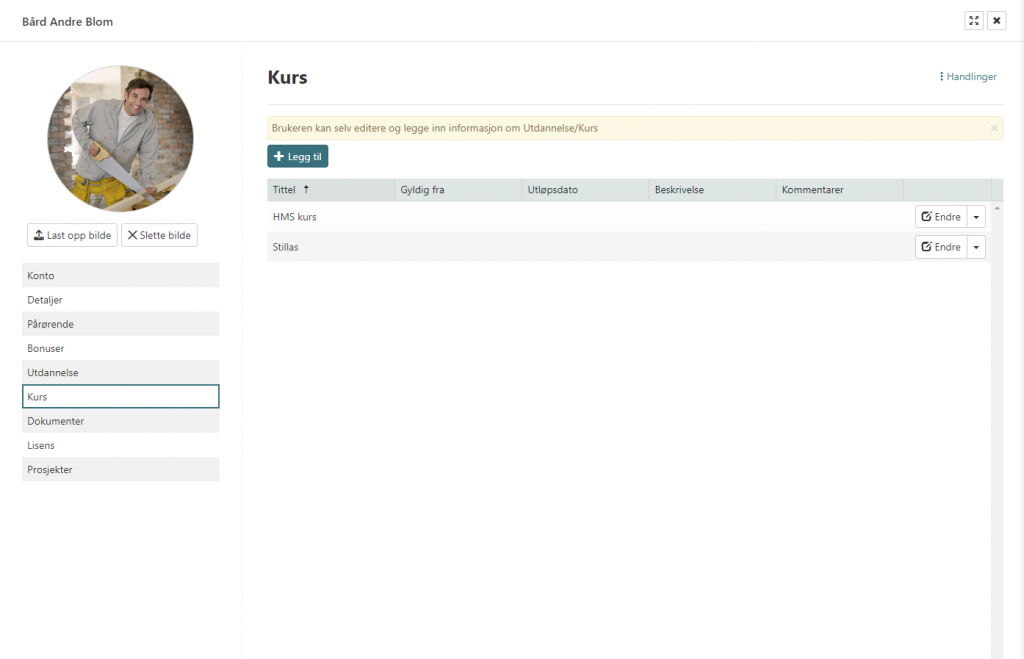This screenshot has height=659, width=1024.
Task: Dismiss the yellow information banner
Action: pyautogui.click(x=994, y=128)
